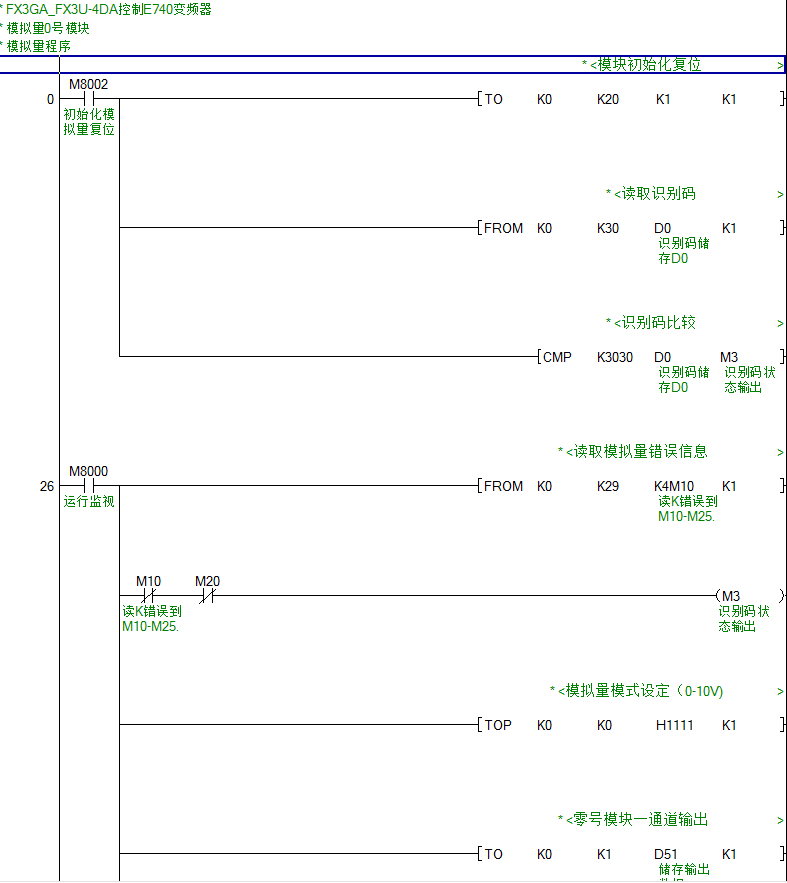Click the TO instruction with K20
Image resolution: width=787 pixels, height=883 pixels.
494,100
